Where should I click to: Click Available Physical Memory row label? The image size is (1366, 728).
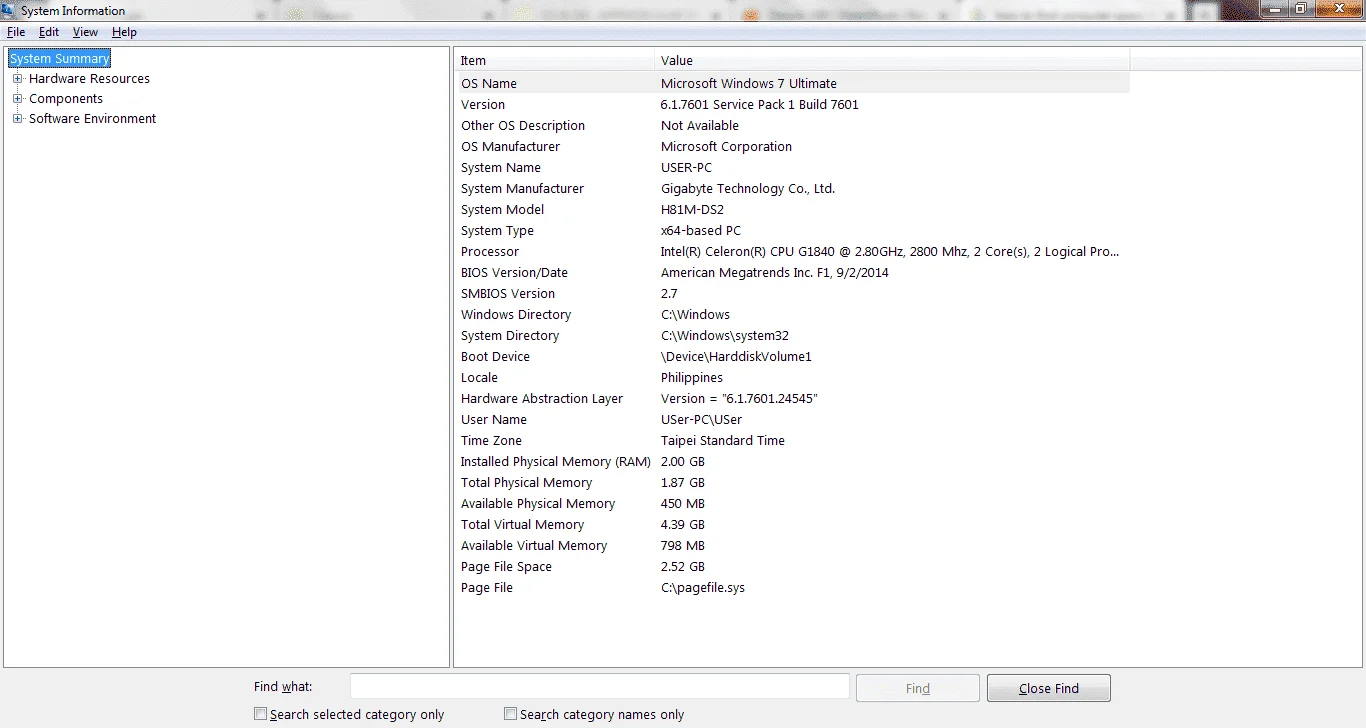coord(538,504)
